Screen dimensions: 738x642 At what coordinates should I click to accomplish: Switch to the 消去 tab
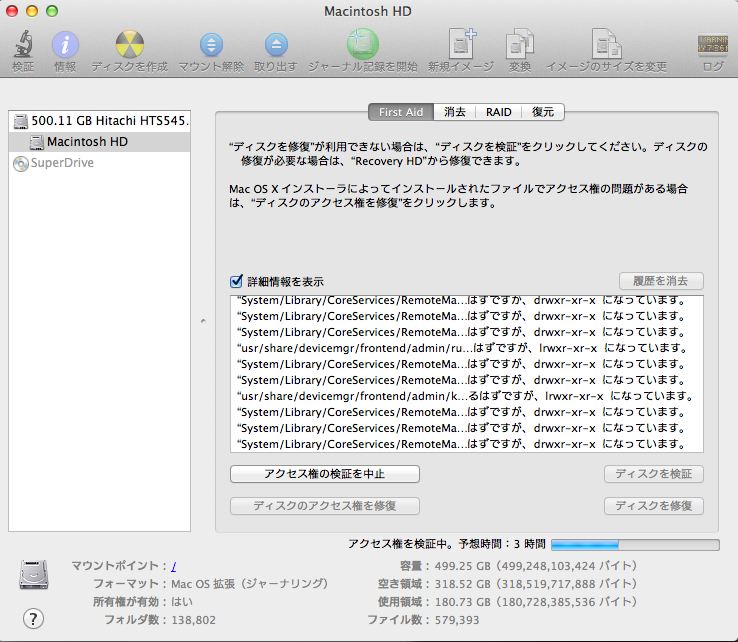pyautogui.click(x=455, y=112)
